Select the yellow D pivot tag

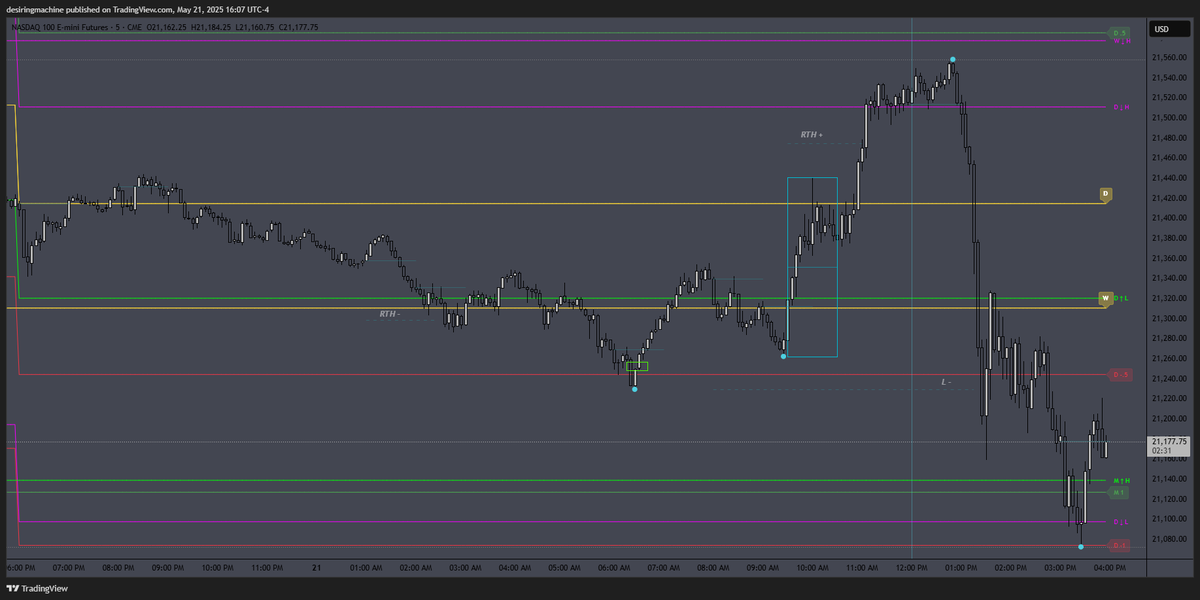1105,194
